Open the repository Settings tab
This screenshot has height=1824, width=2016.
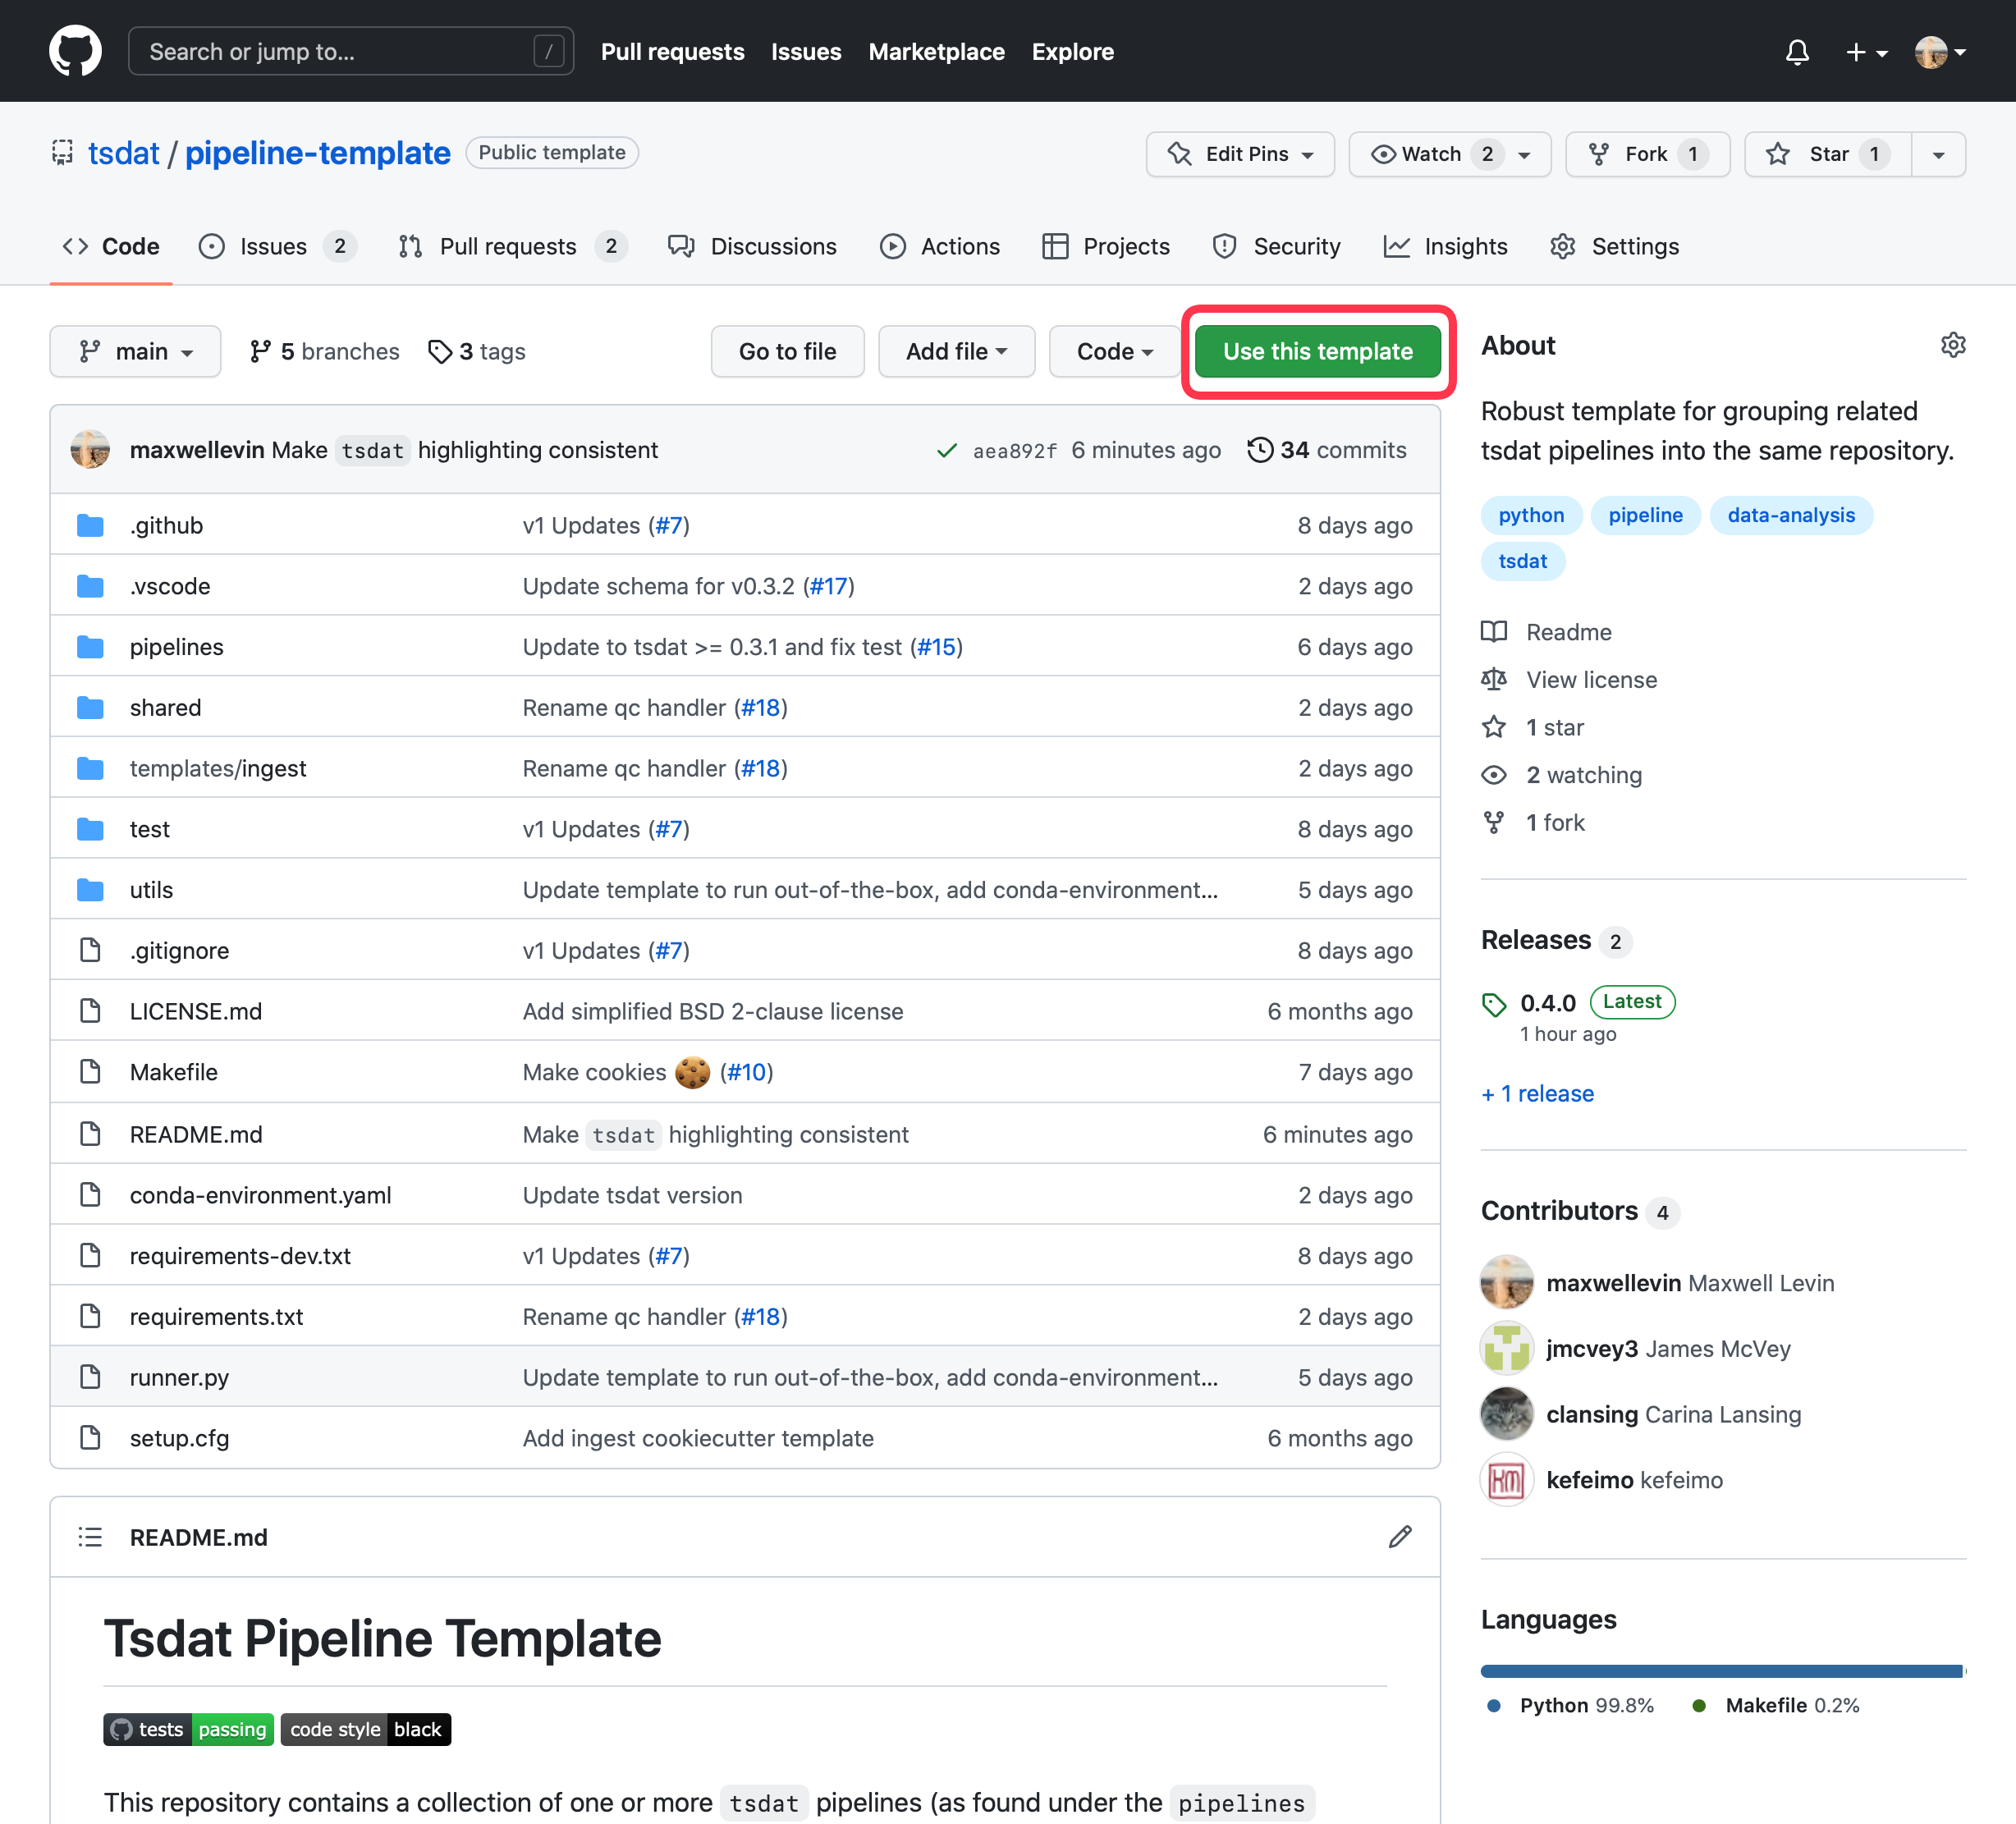point(1614,246)
